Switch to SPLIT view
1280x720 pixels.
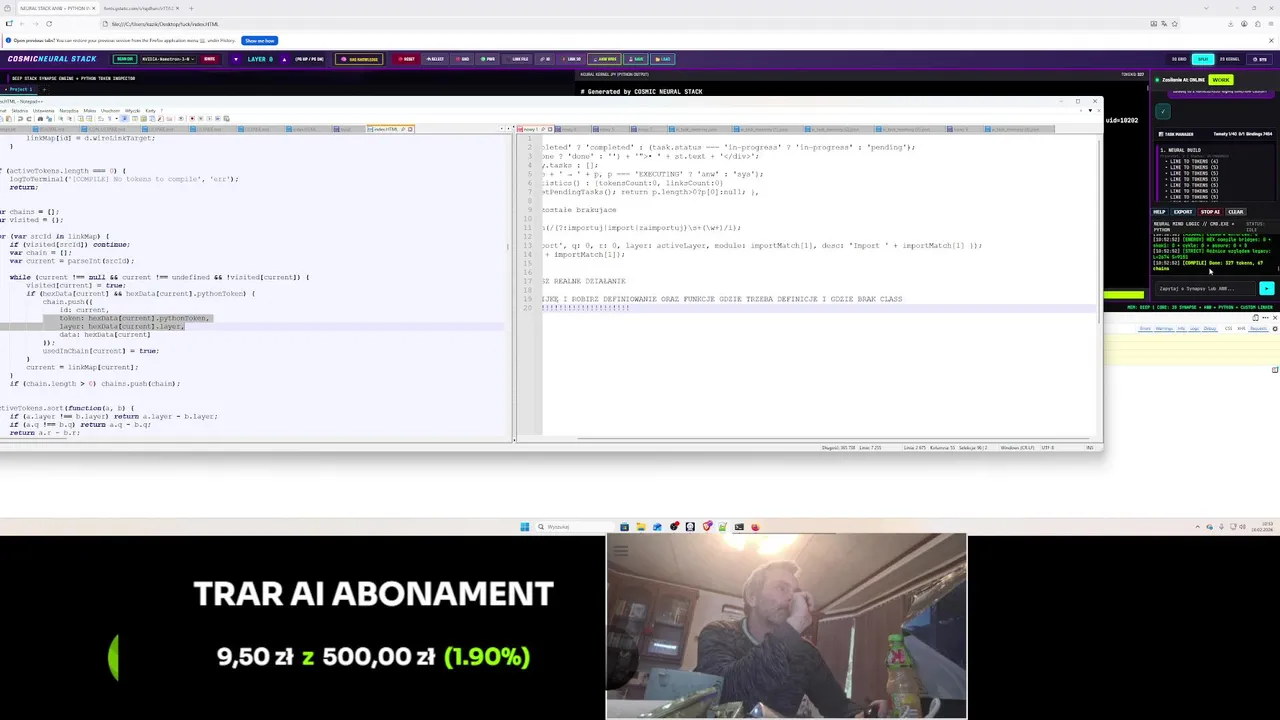point(1203,59)
